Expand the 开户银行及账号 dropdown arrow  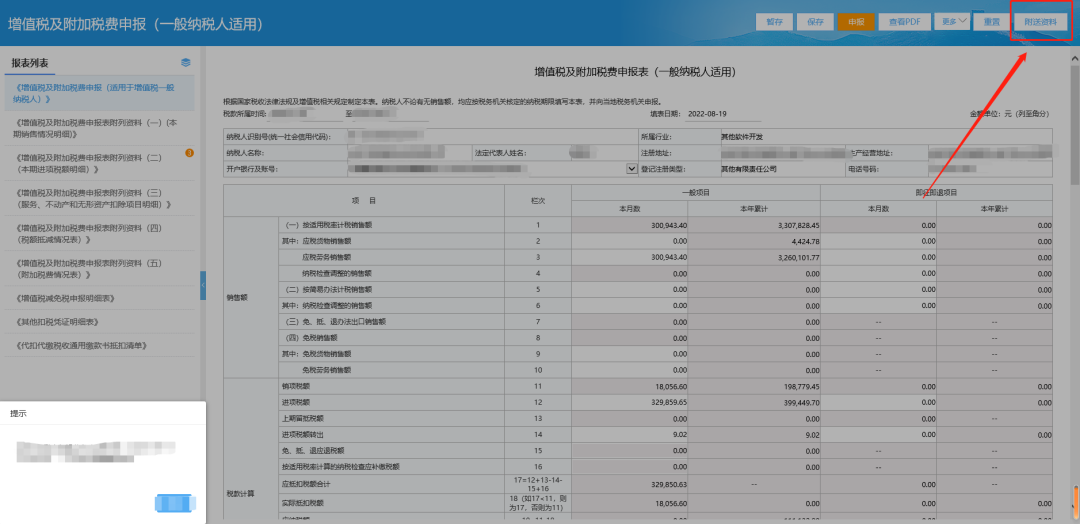(x=631, y=169)
